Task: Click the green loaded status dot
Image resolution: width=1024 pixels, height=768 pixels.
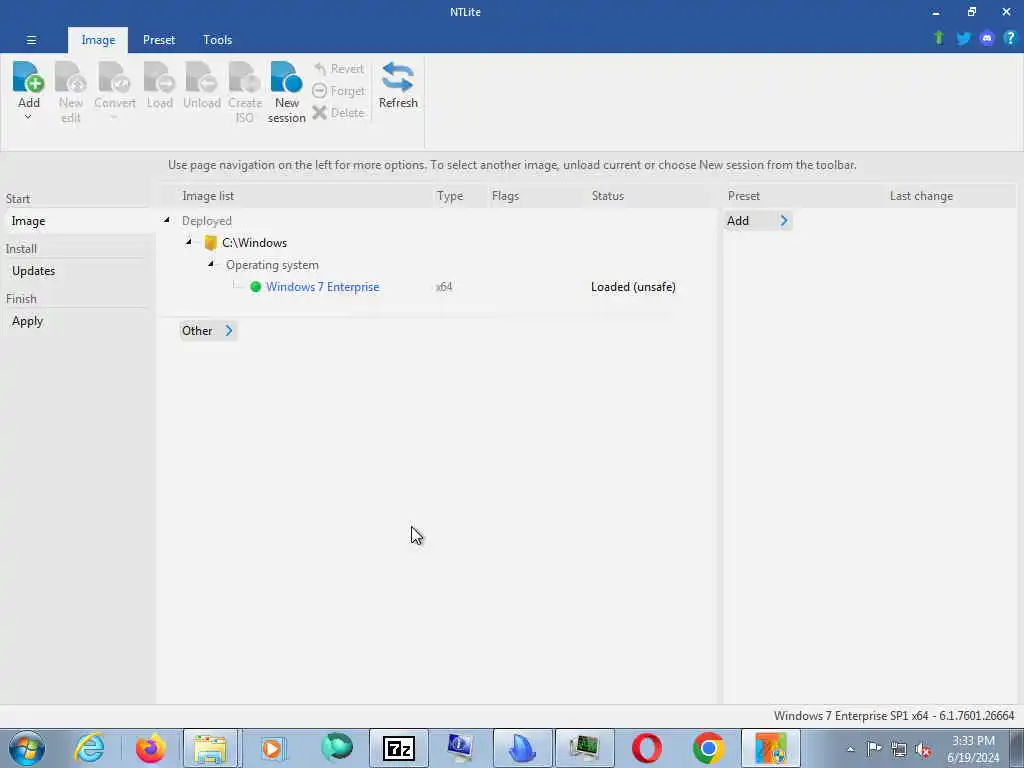Action: (x=255, y=287)
